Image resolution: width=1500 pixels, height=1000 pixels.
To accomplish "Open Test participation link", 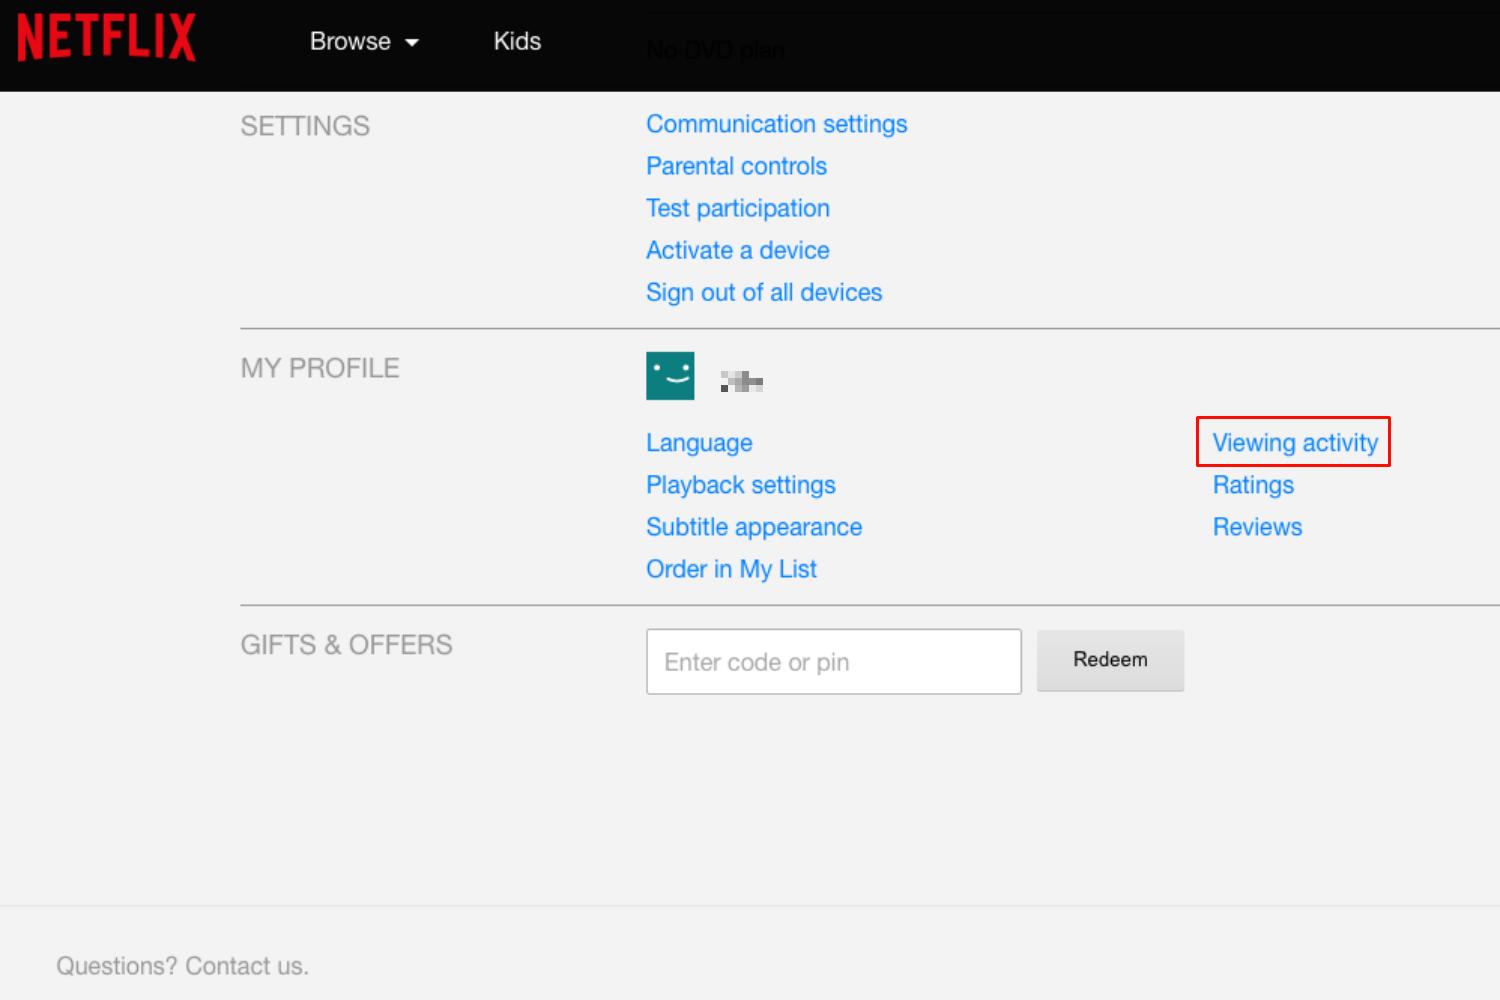I will click(737, 208).
